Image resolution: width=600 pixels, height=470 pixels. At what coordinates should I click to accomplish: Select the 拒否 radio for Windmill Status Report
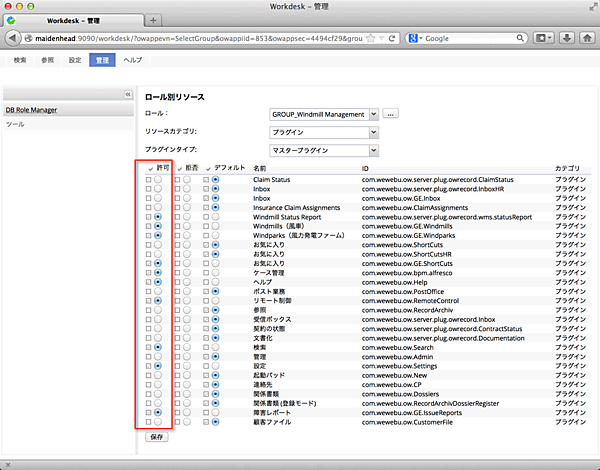click(187, 216)
